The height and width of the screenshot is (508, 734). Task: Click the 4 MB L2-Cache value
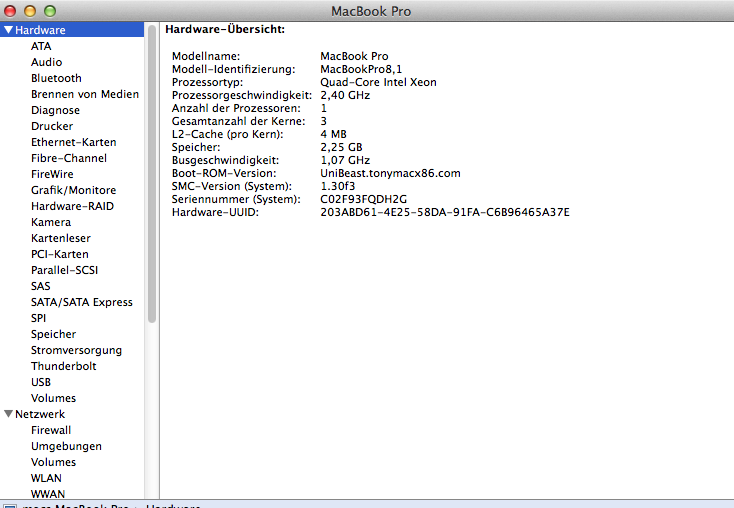(333, 134)
